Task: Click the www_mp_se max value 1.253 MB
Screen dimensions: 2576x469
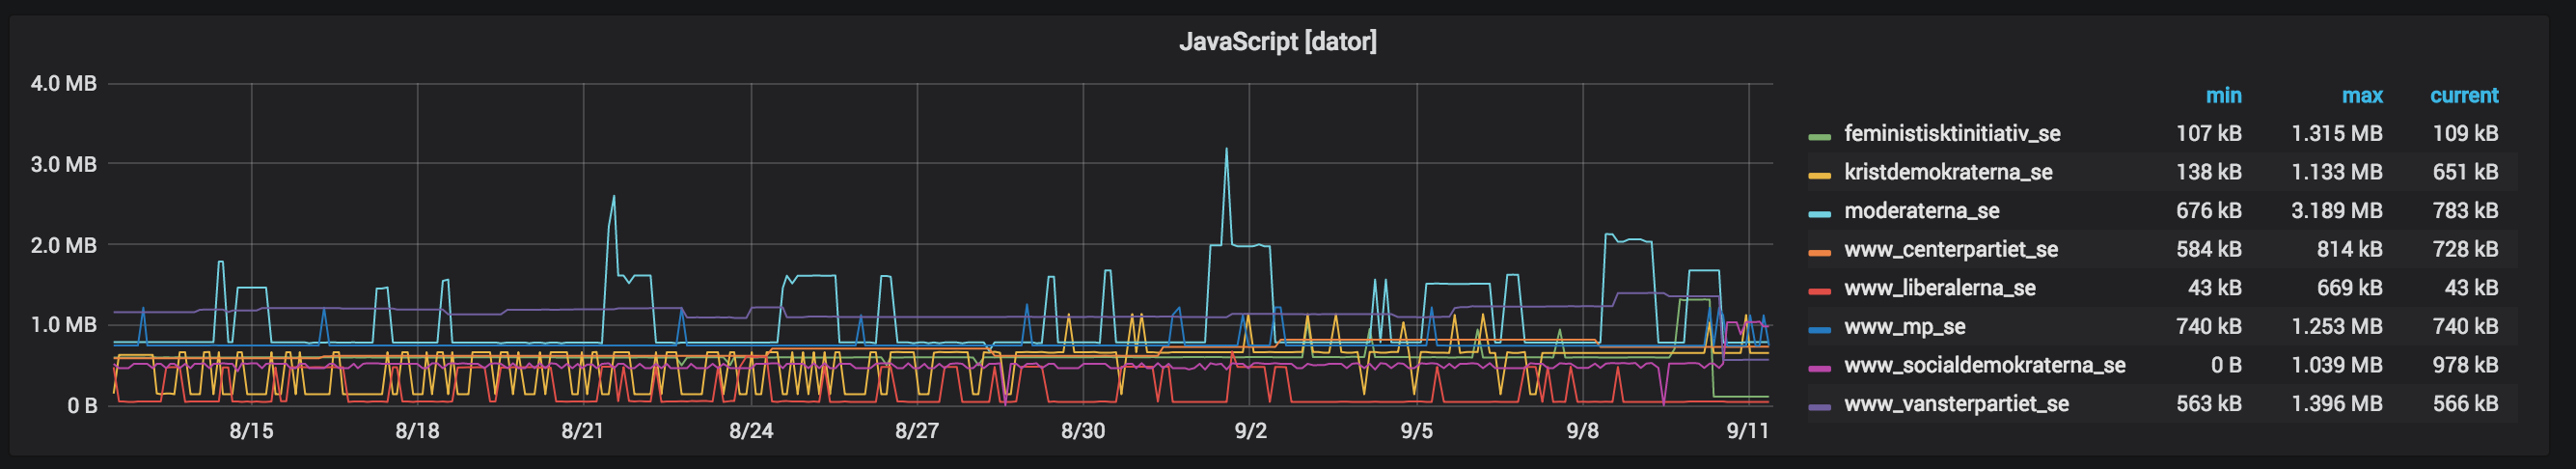Action: point(2337,327)
